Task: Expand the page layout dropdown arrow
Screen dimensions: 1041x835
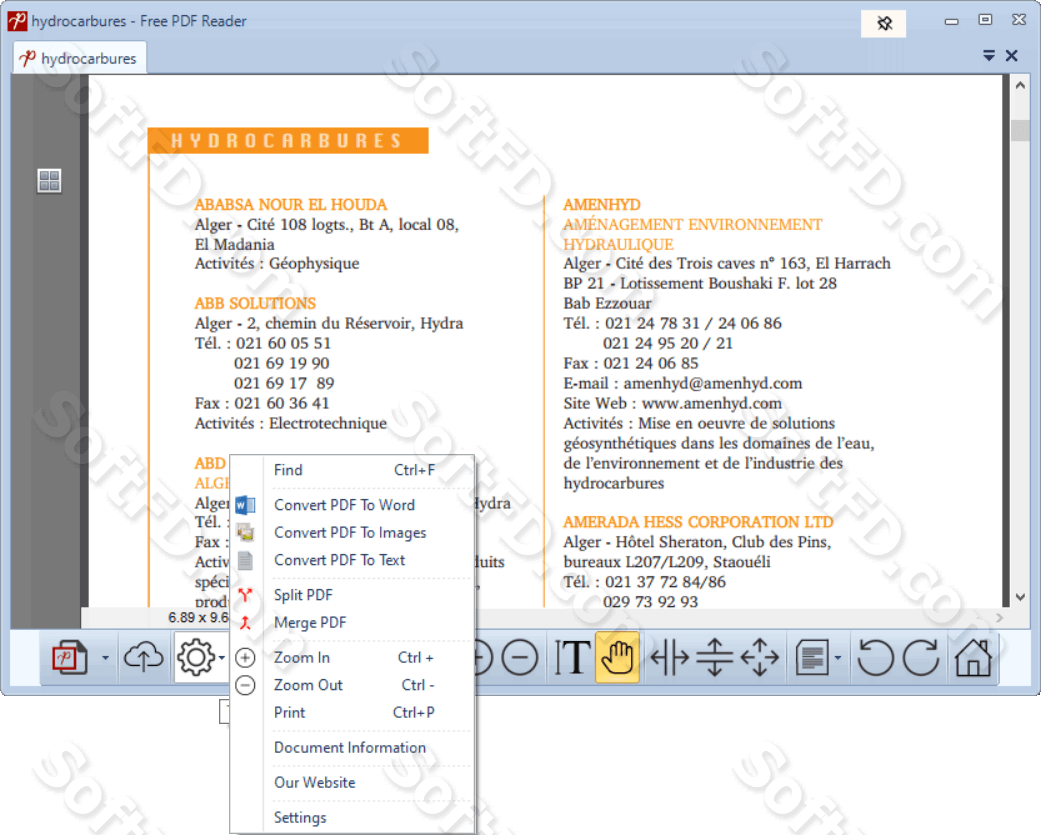Action: click(x=838, y=658)
